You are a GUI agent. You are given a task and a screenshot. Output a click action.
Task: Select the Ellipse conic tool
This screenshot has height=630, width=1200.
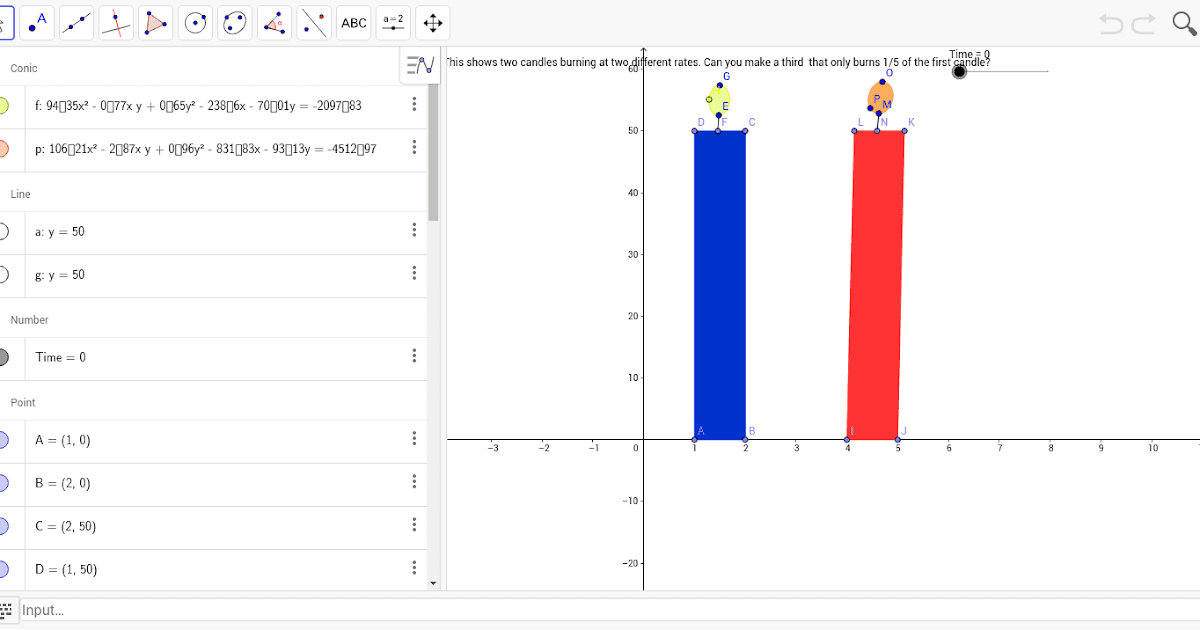point(235,22)
